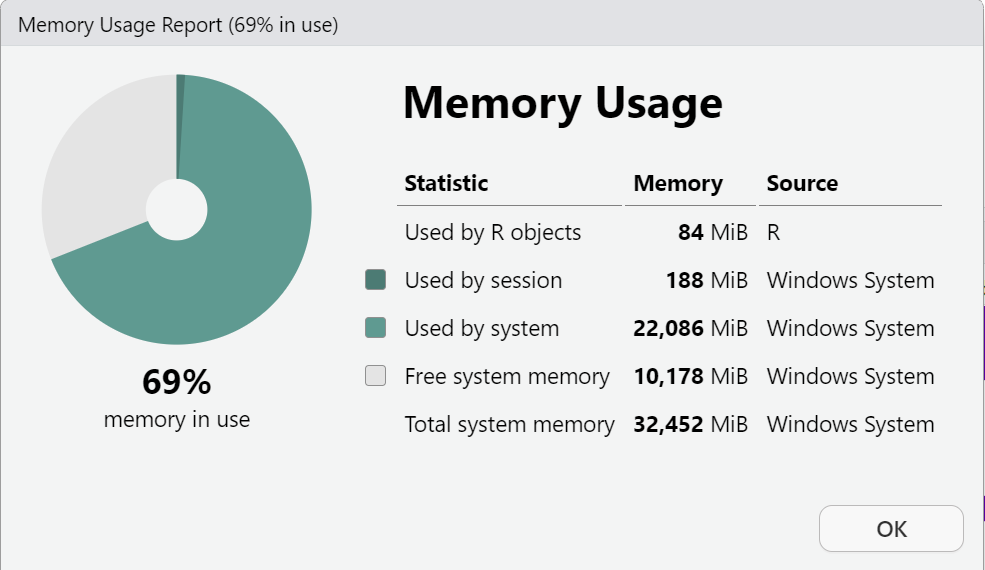Click the 22,086 MiB memory value
Screen dimensions: 985x570
(x=690, y=329)
